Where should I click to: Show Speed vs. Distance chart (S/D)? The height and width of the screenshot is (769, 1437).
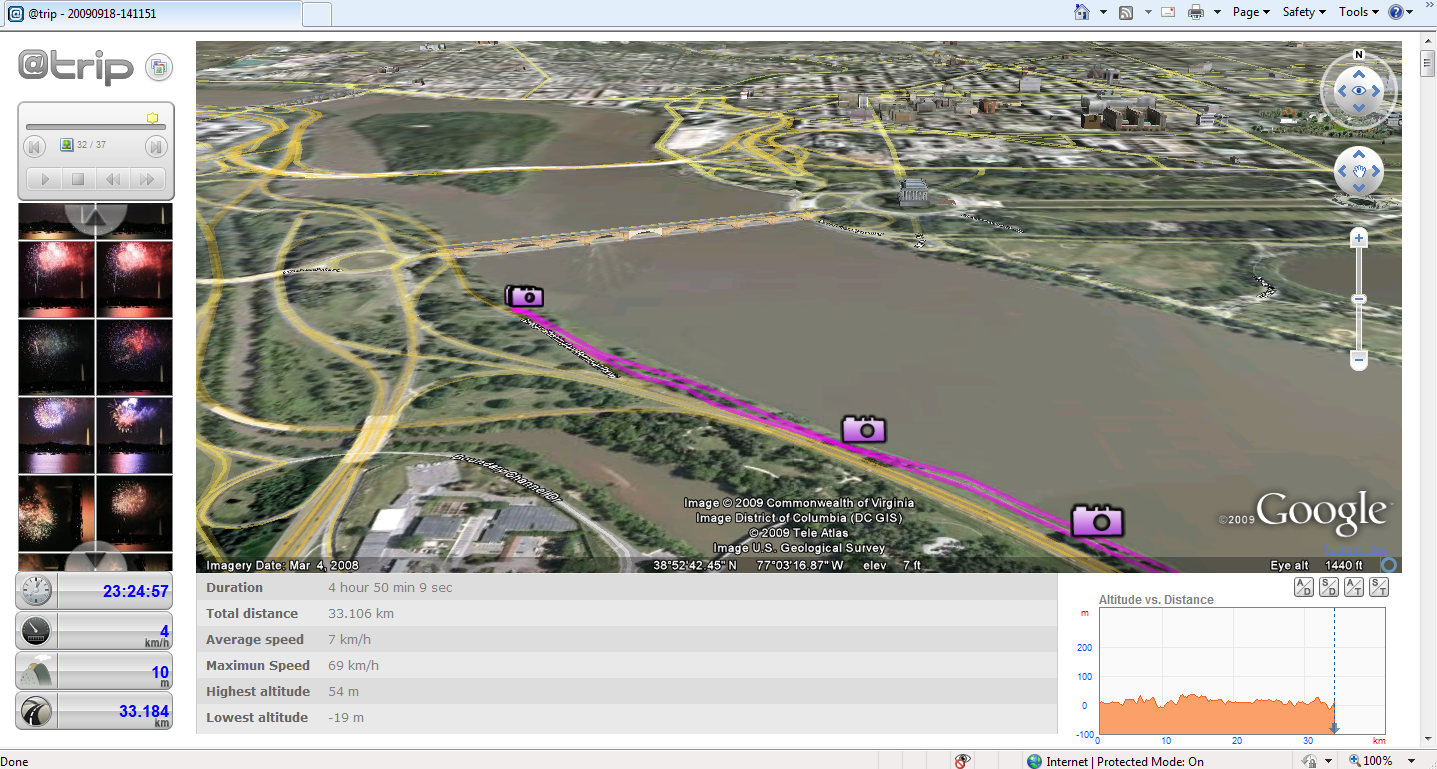(1329, 587)
